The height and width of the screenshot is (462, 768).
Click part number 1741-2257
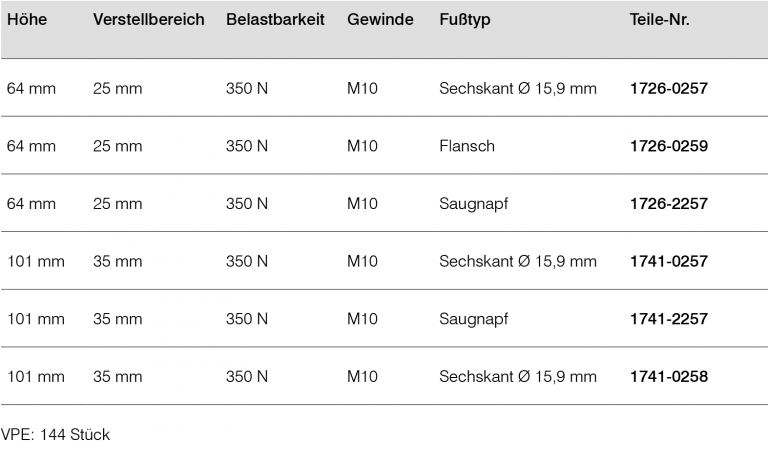[x=669, y=319]
